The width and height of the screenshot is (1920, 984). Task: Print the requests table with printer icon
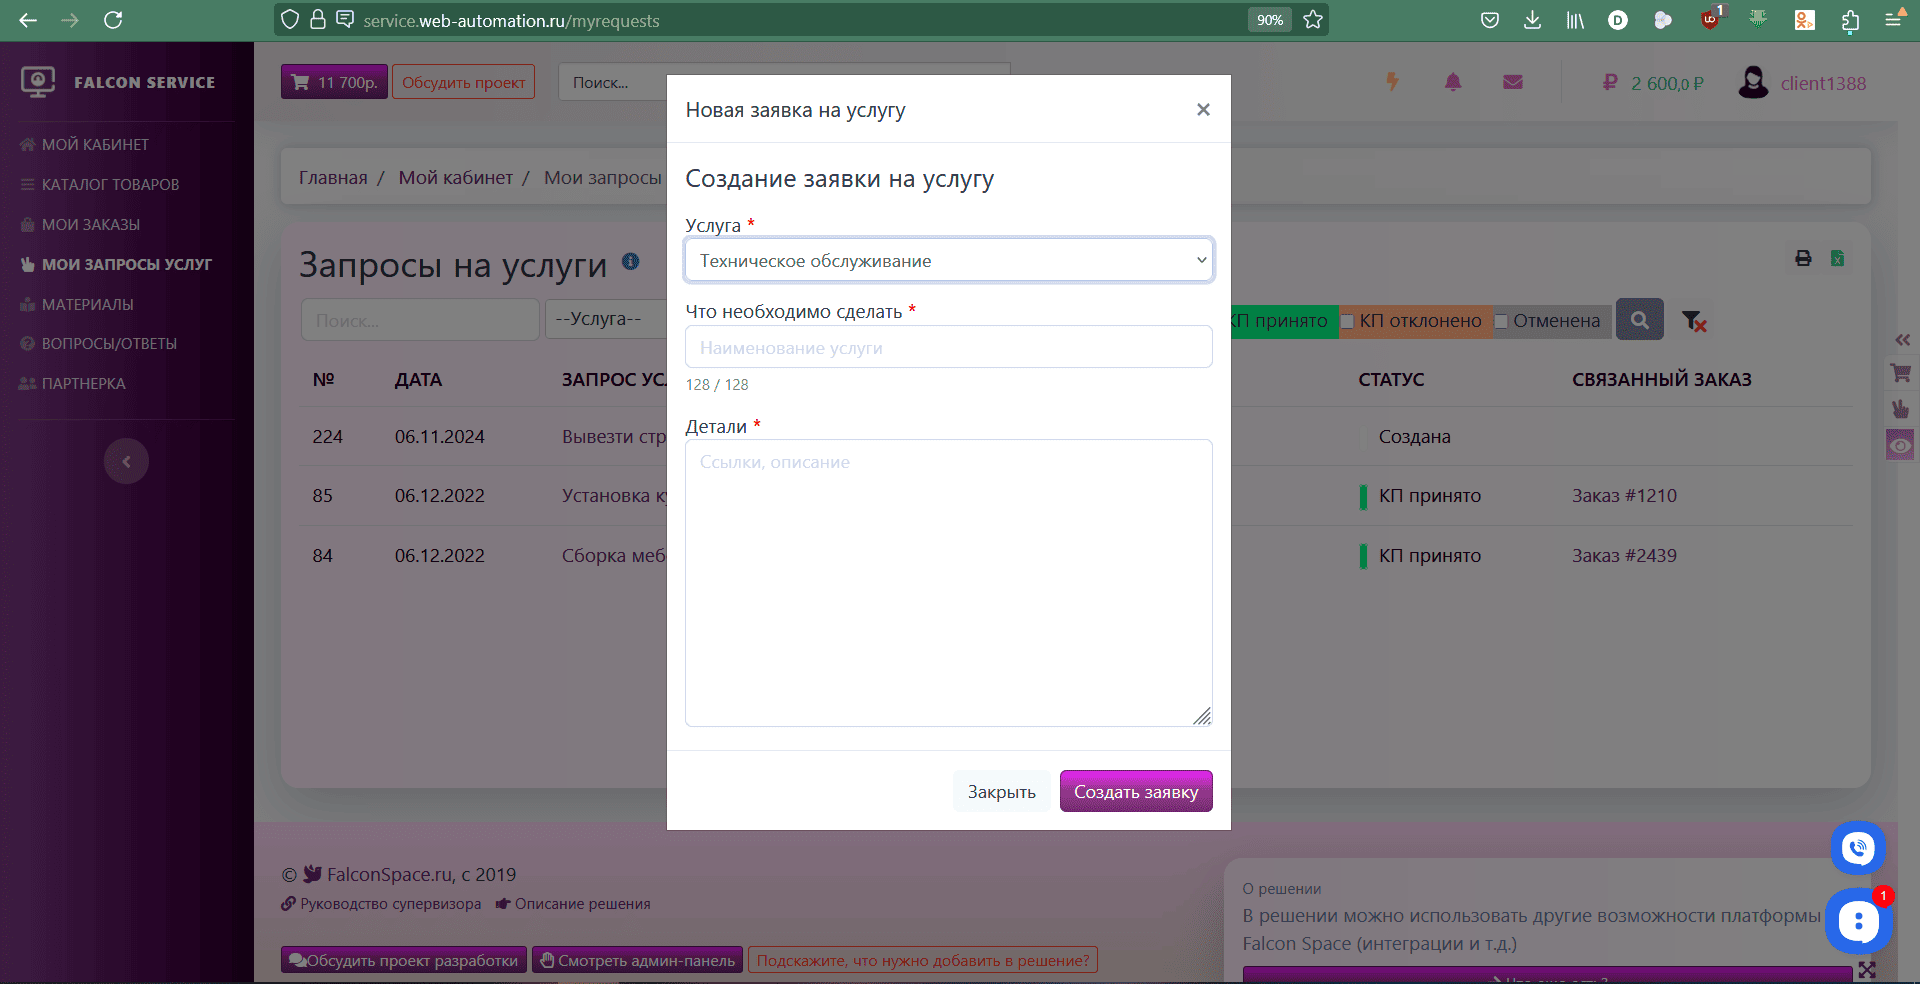1803,258
